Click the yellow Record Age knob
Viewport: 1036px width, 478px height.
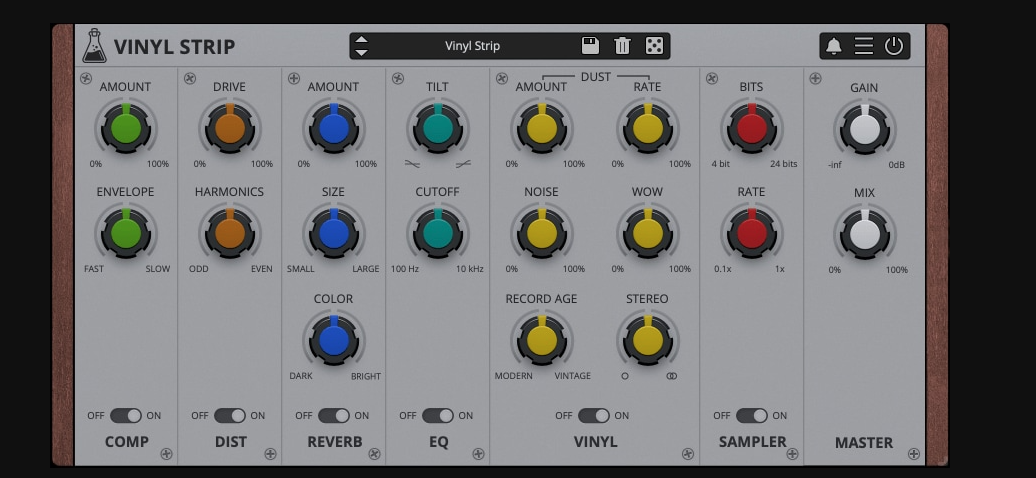(x=541, y=340)
